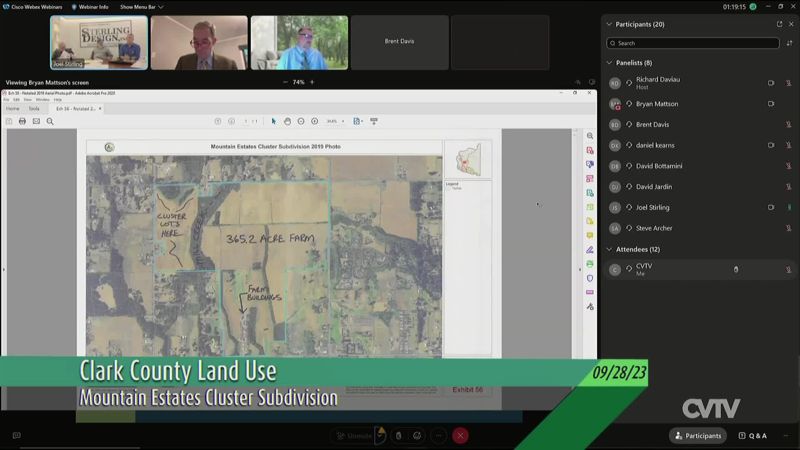Click the Protect shield tool in Acrobat pane
The width and height of the screenshot is (800, 450).
[590, 279]
